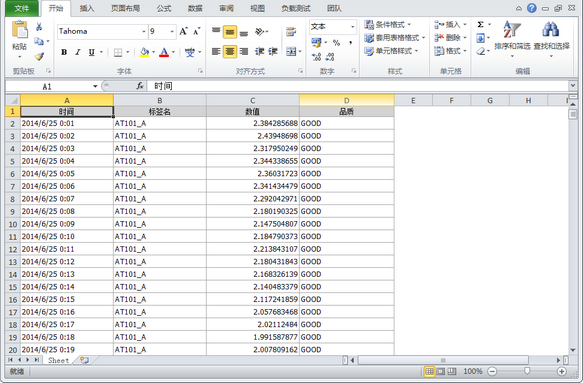Switch to the 页面布局 ribbon tab

click(125, 8)
